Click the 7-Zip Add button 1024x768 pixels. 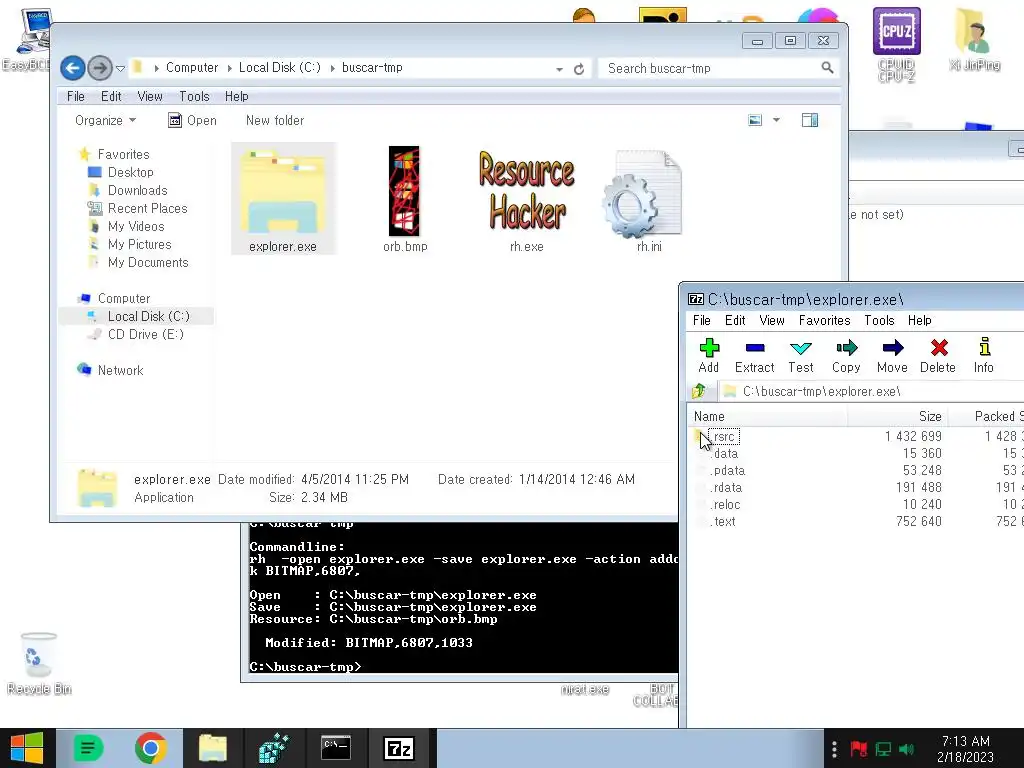pos(709,356)
